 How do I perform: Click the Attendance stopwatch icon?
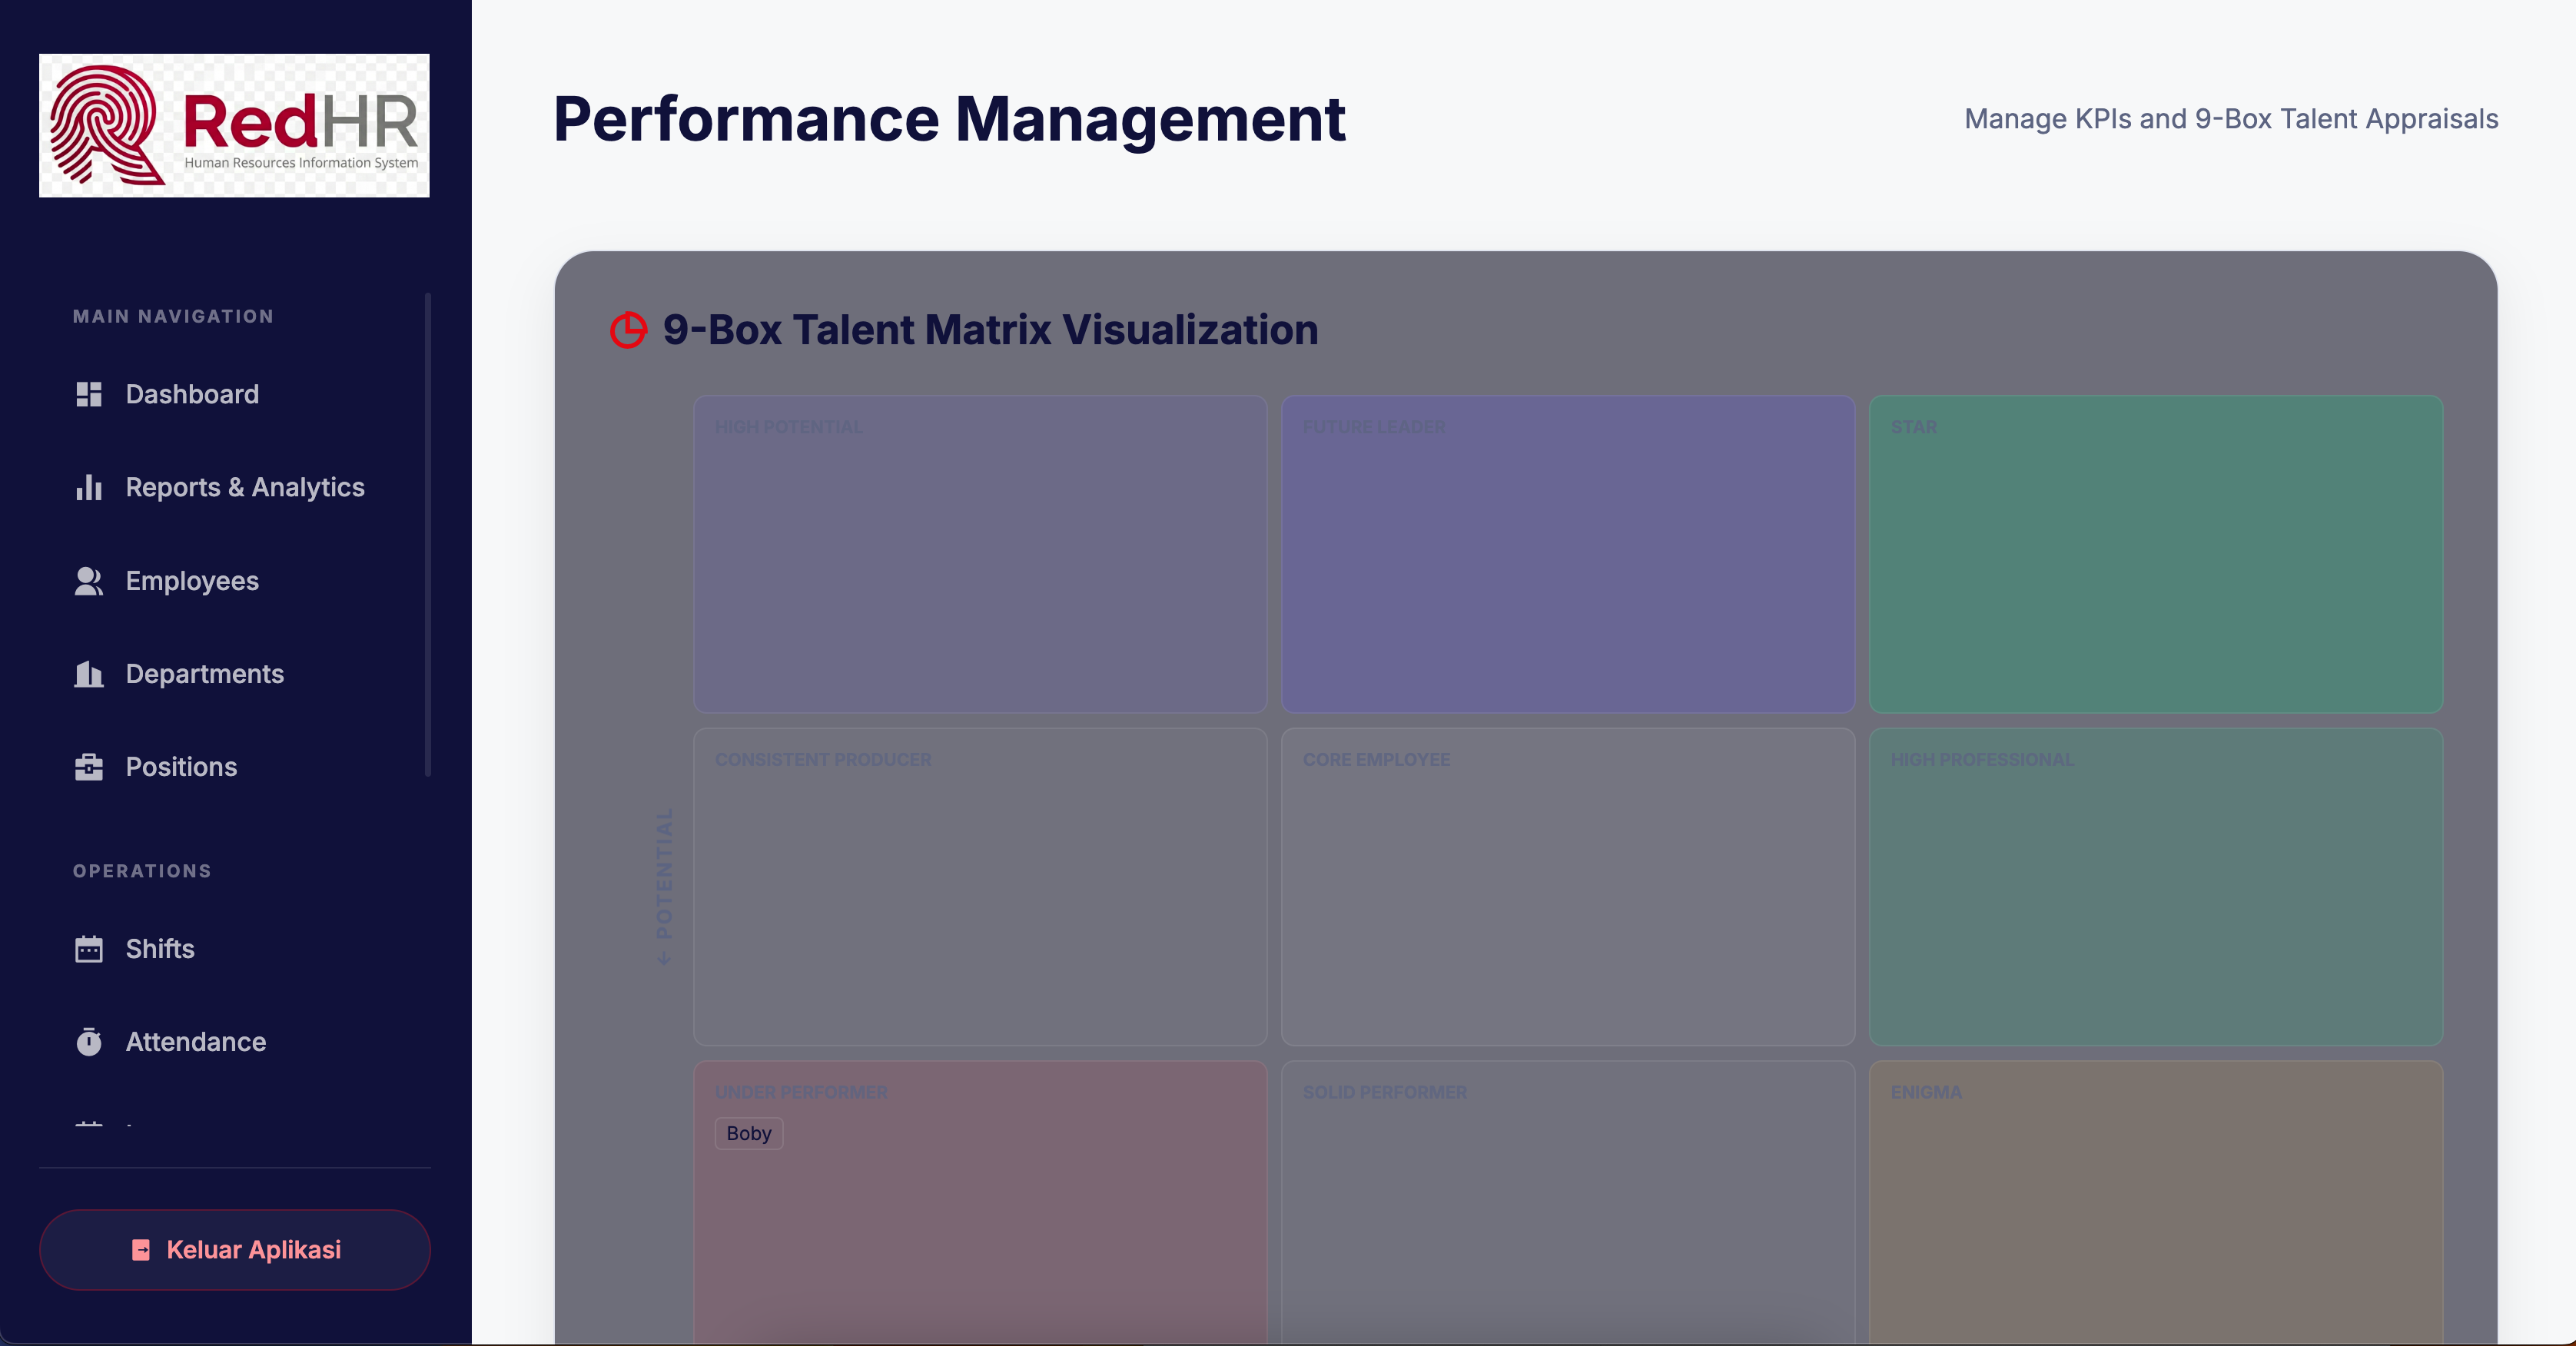click(89, 1042)
